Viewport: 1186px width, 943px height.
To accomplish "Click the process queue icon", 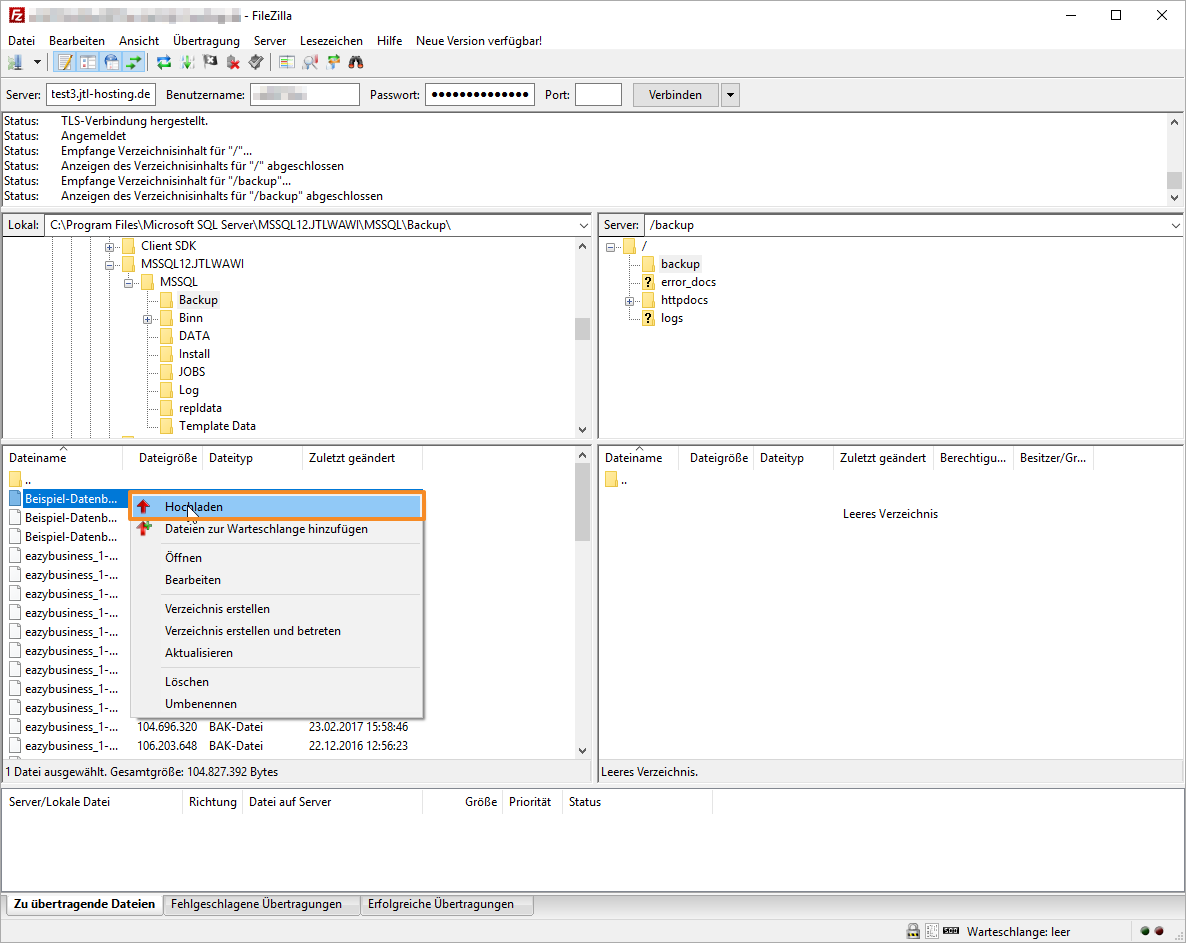I will point(187,63).
